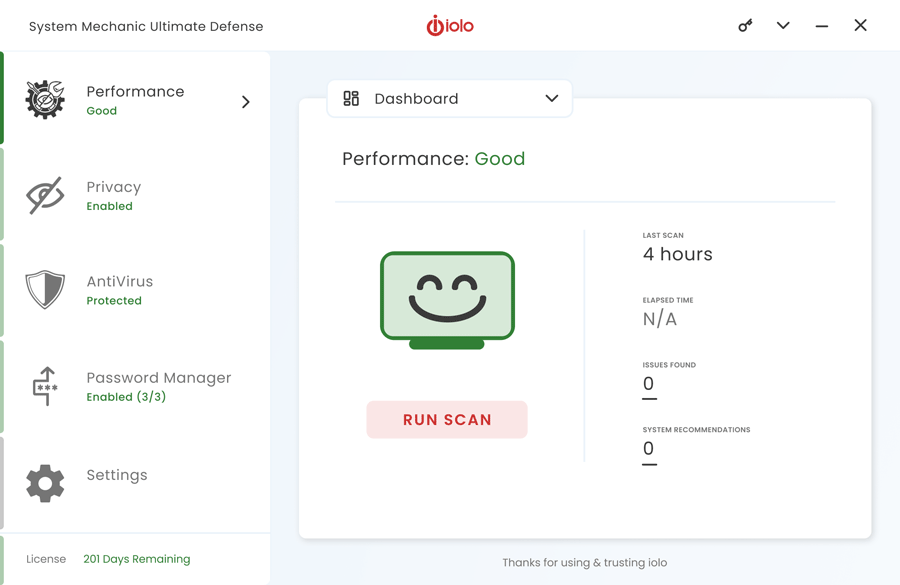Start a scan with RUN SCAN

447,420
